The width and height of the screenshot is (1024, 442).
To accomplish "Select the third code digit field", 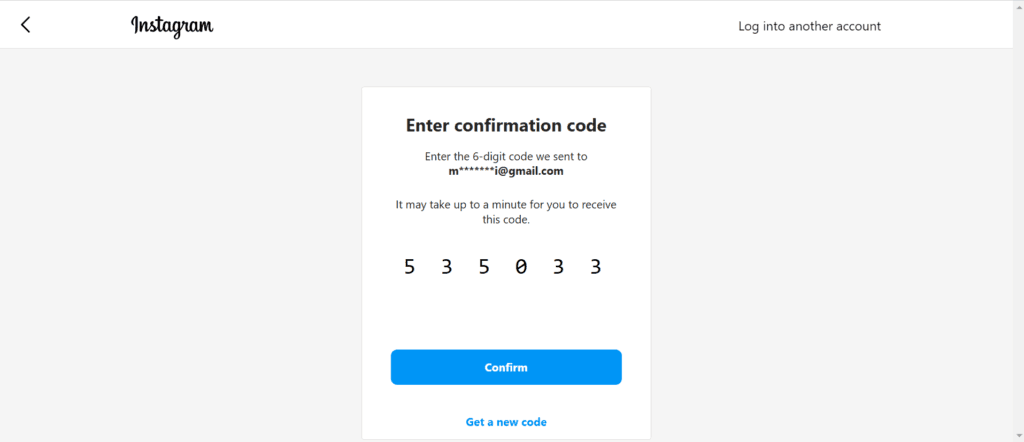I will tap(484, 267).
